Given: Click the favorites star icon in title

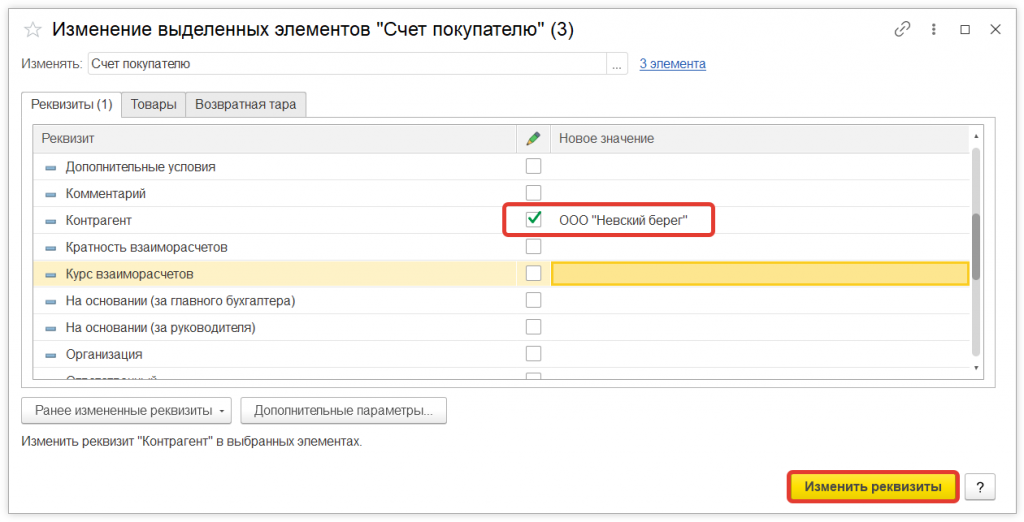Looking at the screenshot, I should click(31, 30).
